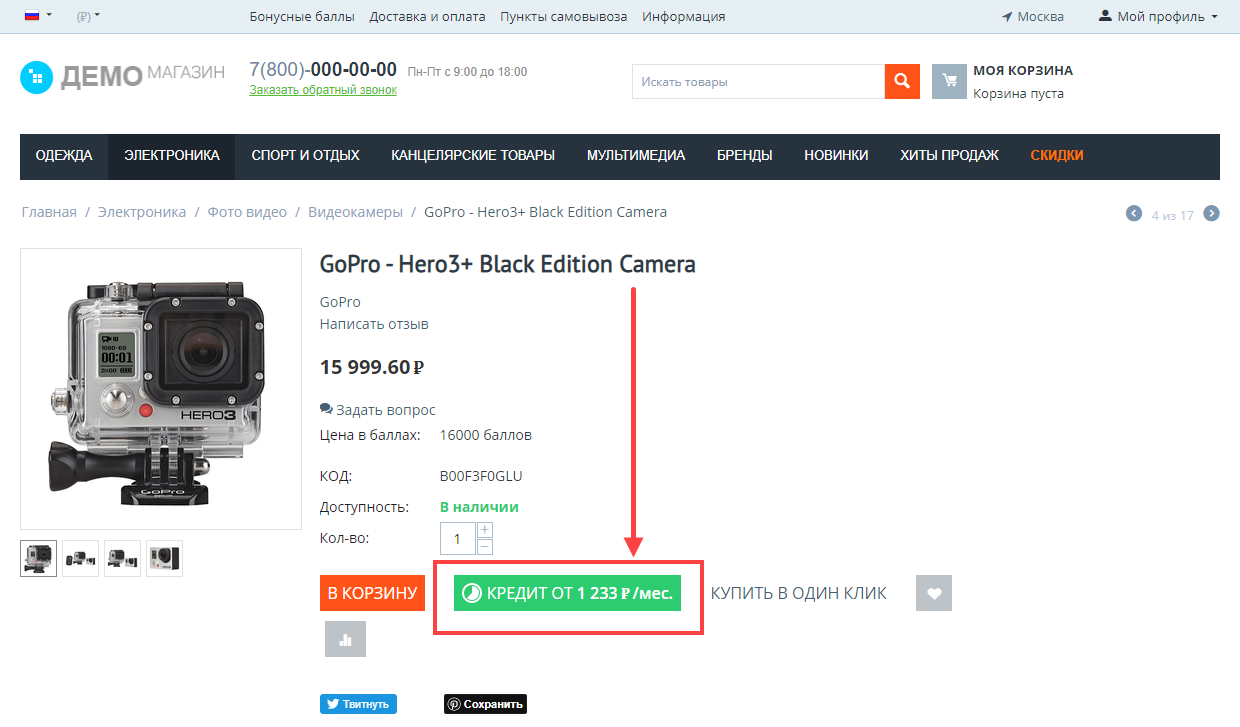Viewport: 1240px width, 727px height.
Task: Click Заказать обратный звонок link
Action: (x=323, y=90)
